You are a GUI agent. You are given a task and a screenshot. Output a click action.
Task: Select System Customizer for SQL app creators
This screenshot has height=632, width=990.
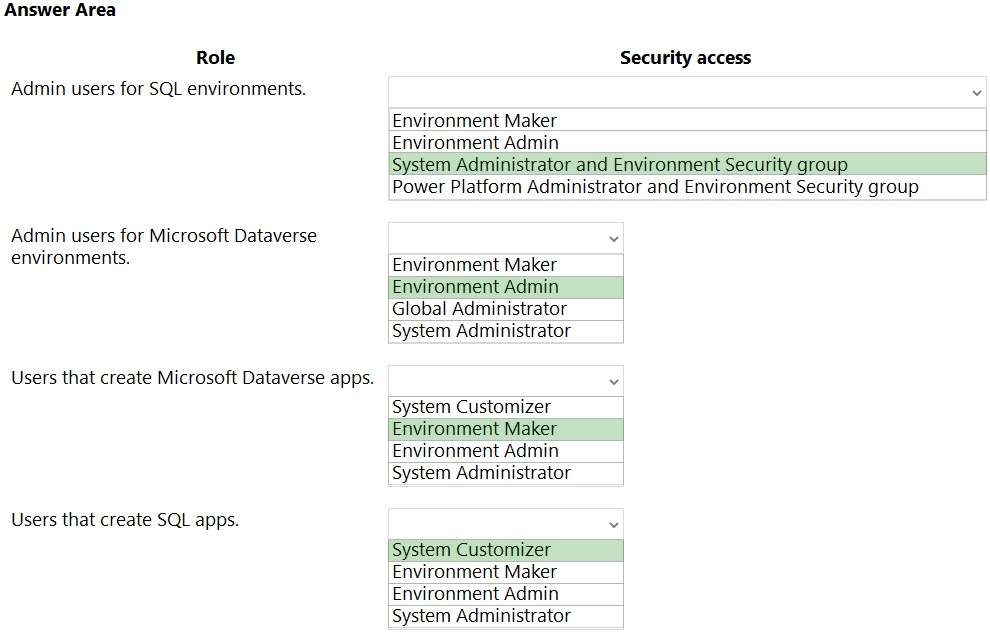(x=506, y=550)
